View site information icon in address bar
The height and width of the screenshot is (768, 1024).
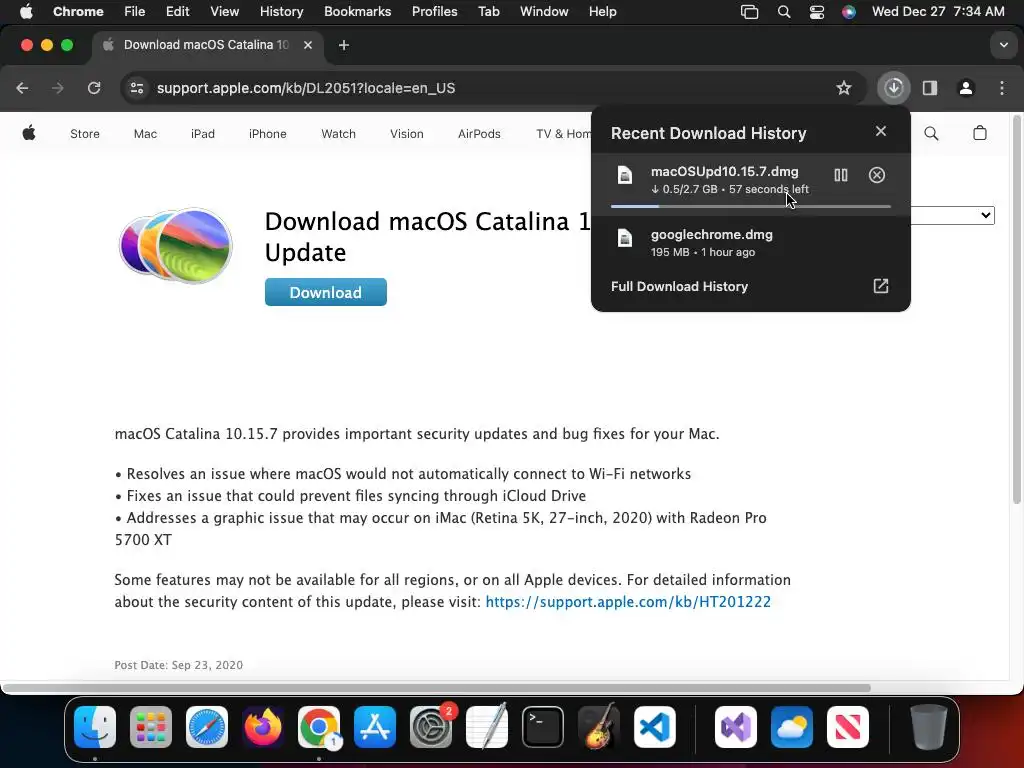pos(136,88)
